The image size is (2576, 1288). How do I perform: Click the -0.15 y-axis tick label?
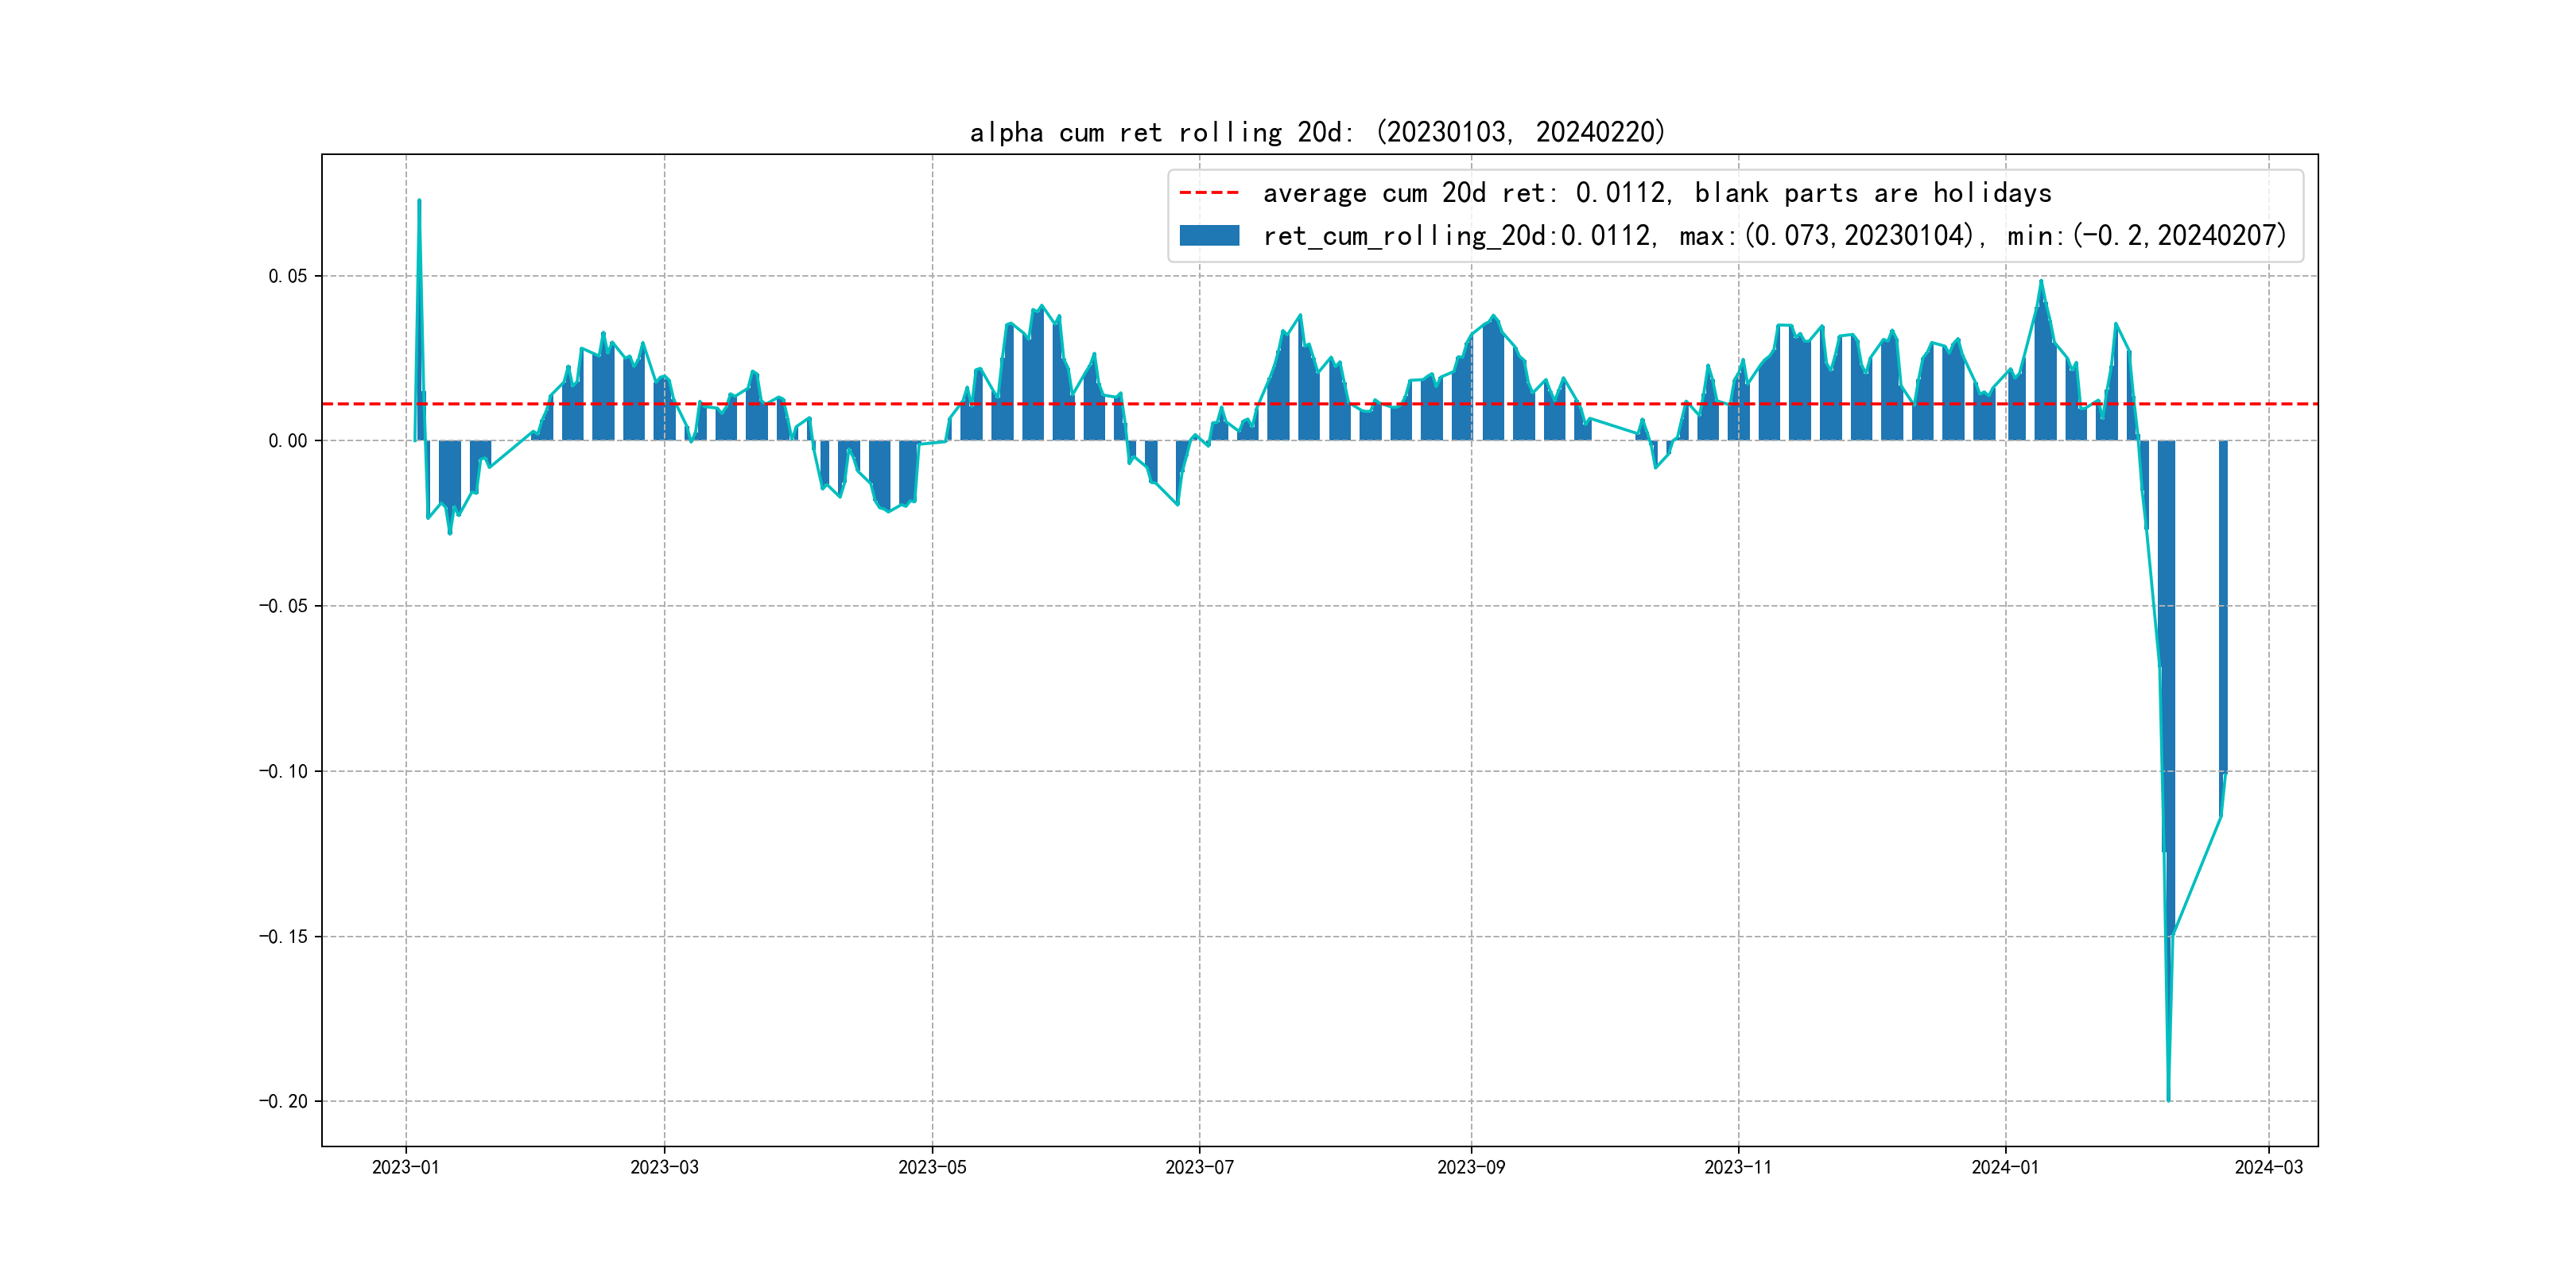pyautogui.click(x=283, y=936)
